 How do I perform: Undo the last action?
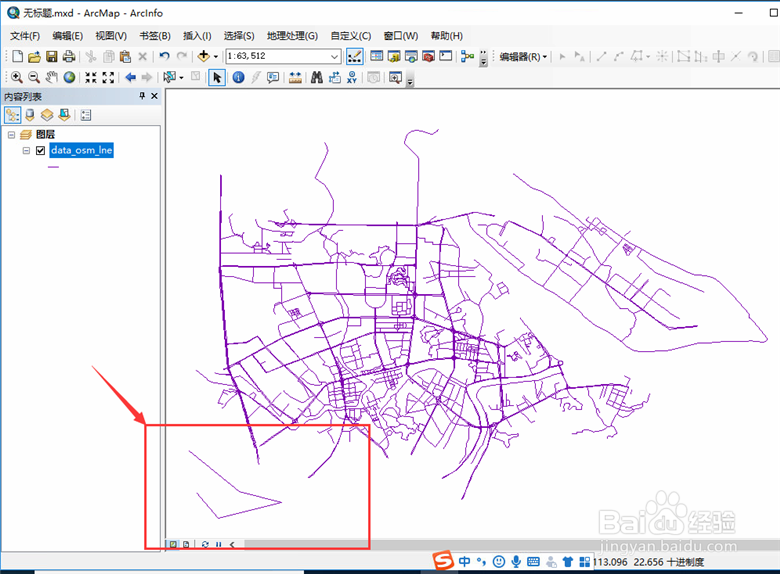165,56
